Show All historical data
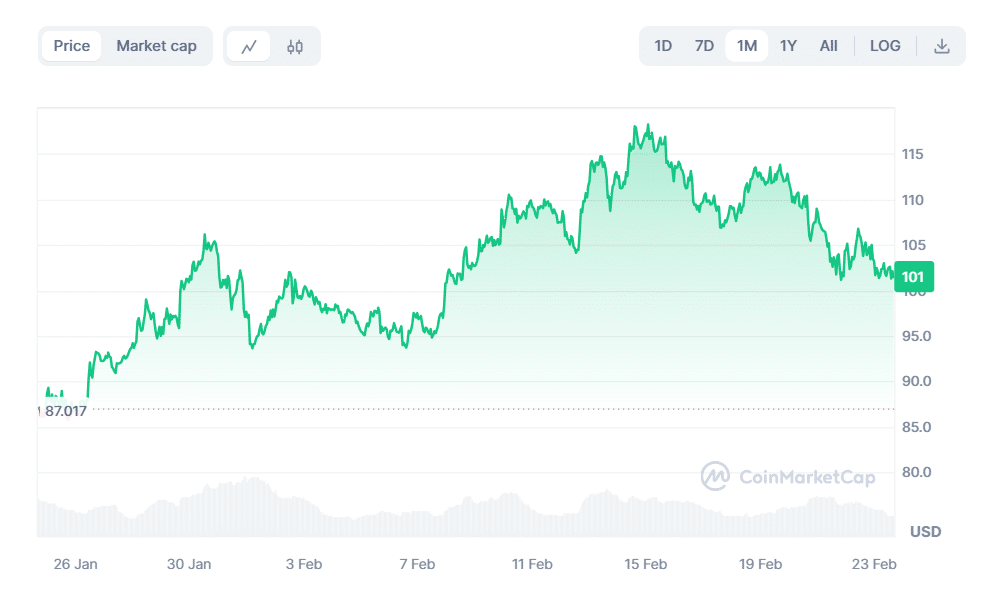 click(x=828, y=45)
